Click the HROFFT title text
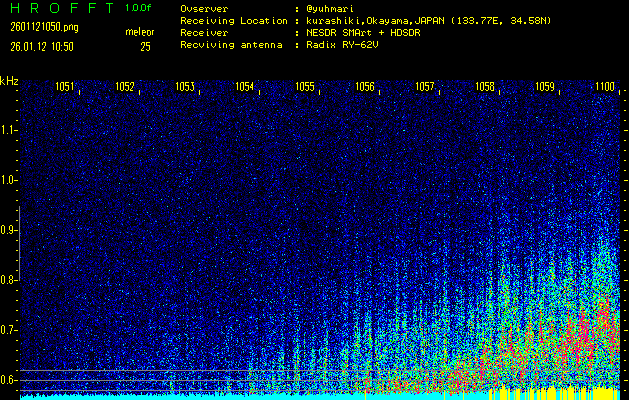The width and height of the screenshot is (629, 400). 61,8
